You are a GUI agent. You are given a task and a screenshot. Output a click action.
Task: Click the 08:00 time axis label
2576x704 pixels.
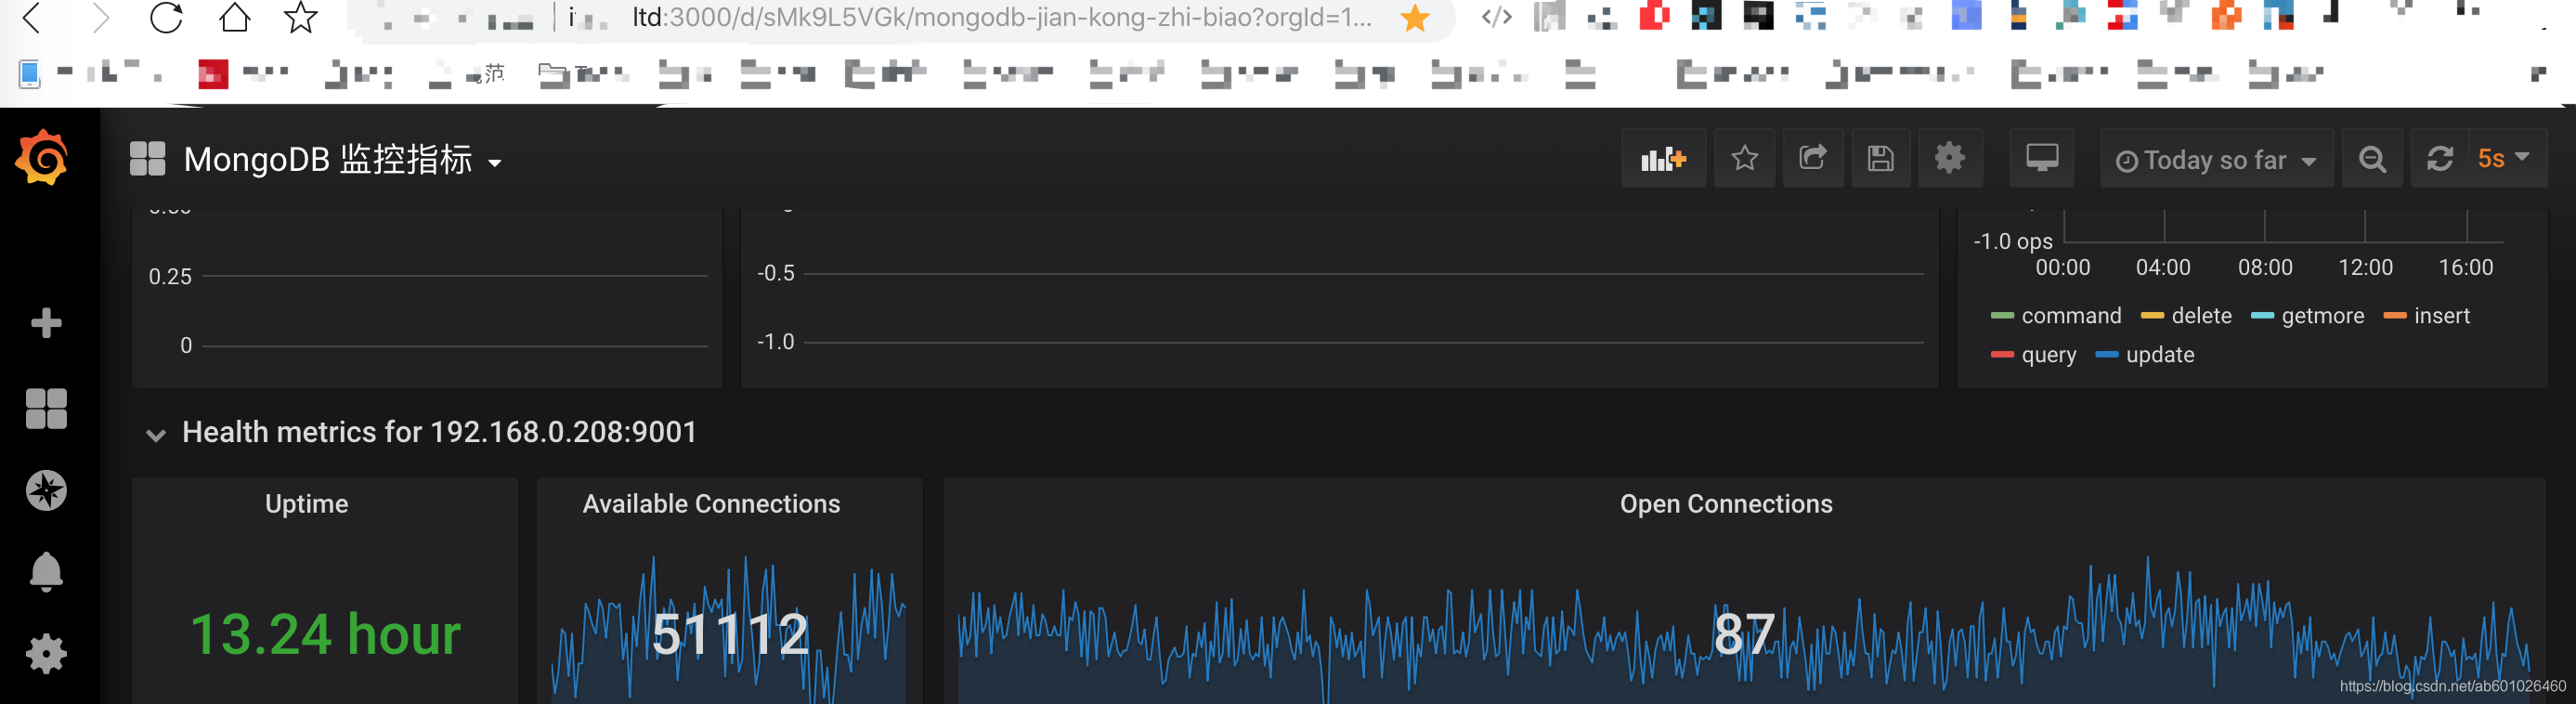click(x=2265, y=268)
